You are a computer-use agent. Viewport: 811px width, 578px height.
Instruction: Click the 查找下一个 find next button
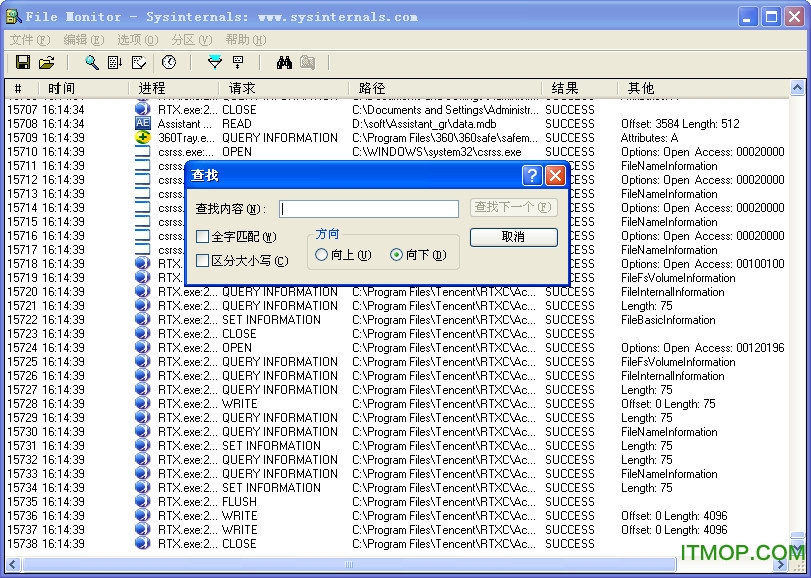514,207
